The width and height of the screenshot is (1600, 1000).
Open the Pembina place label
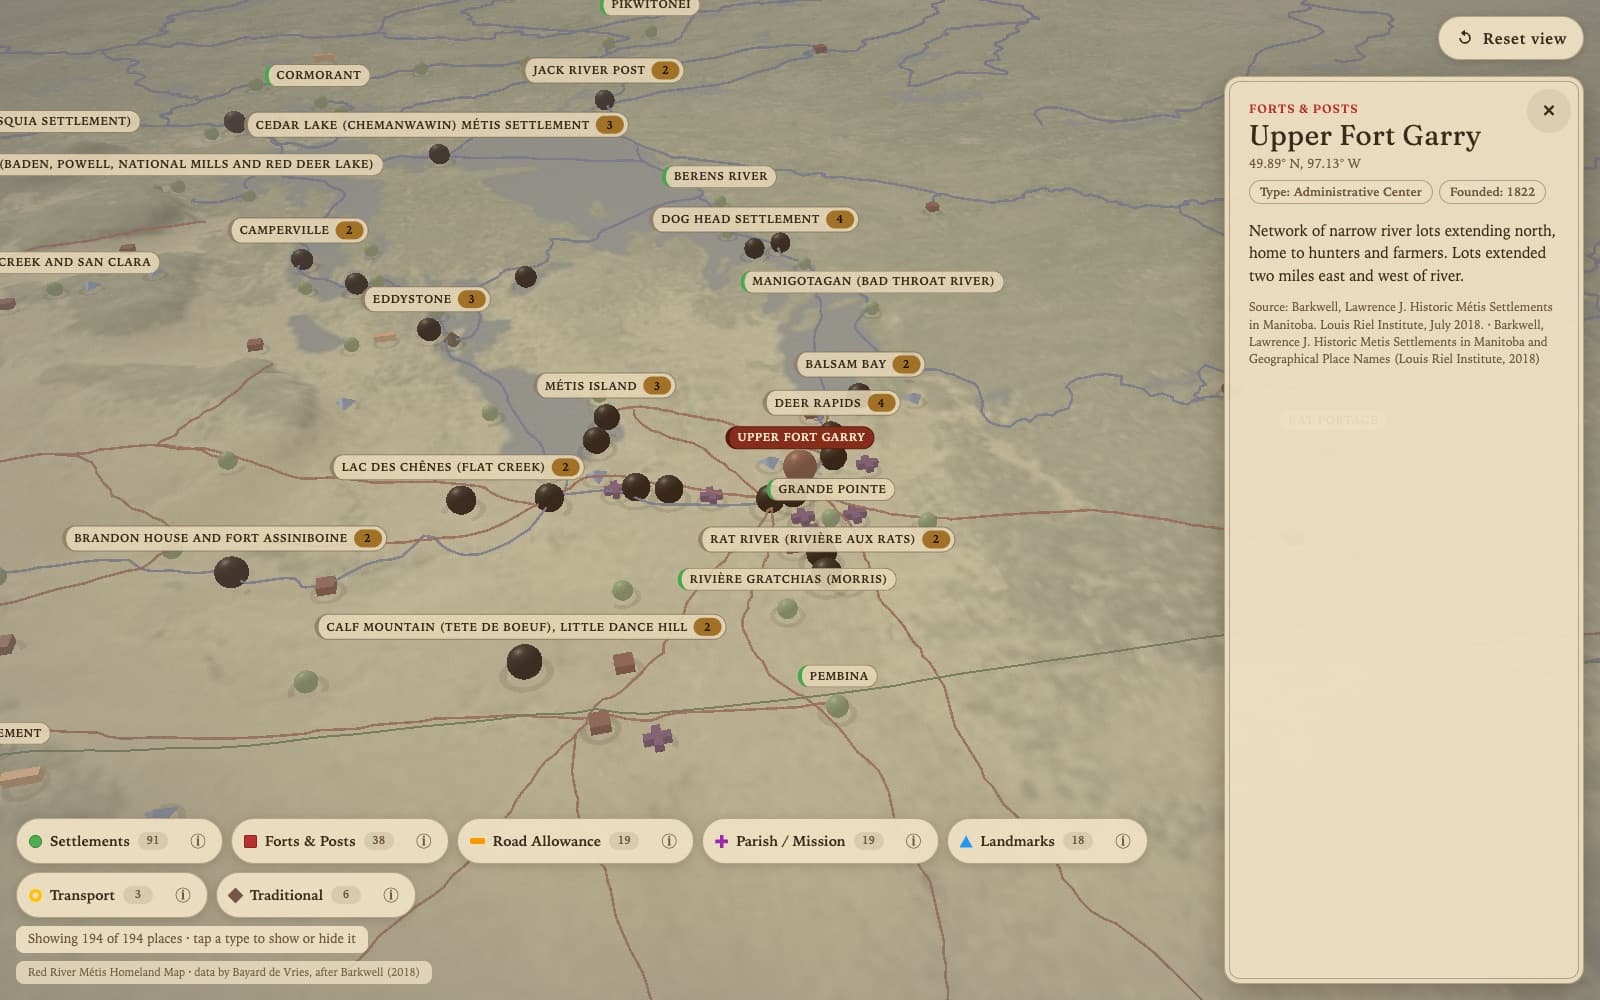[x=838, y=676]
